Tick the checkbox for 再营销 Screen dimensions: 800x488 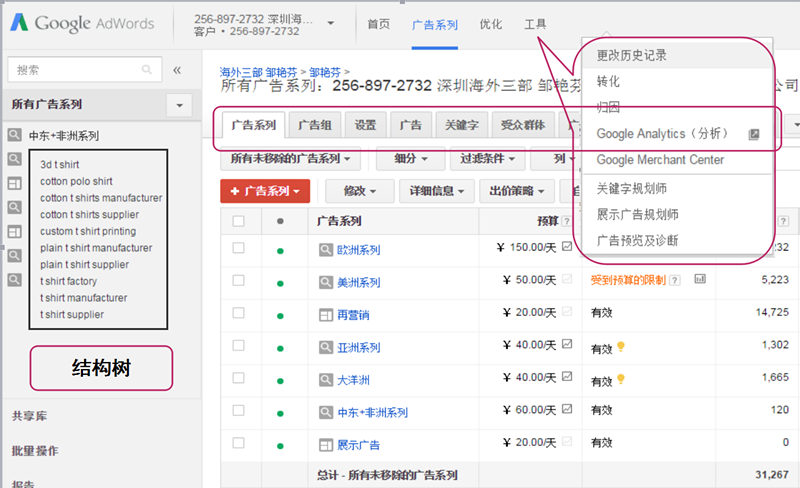pyautogui.click(x=238, y=313)
